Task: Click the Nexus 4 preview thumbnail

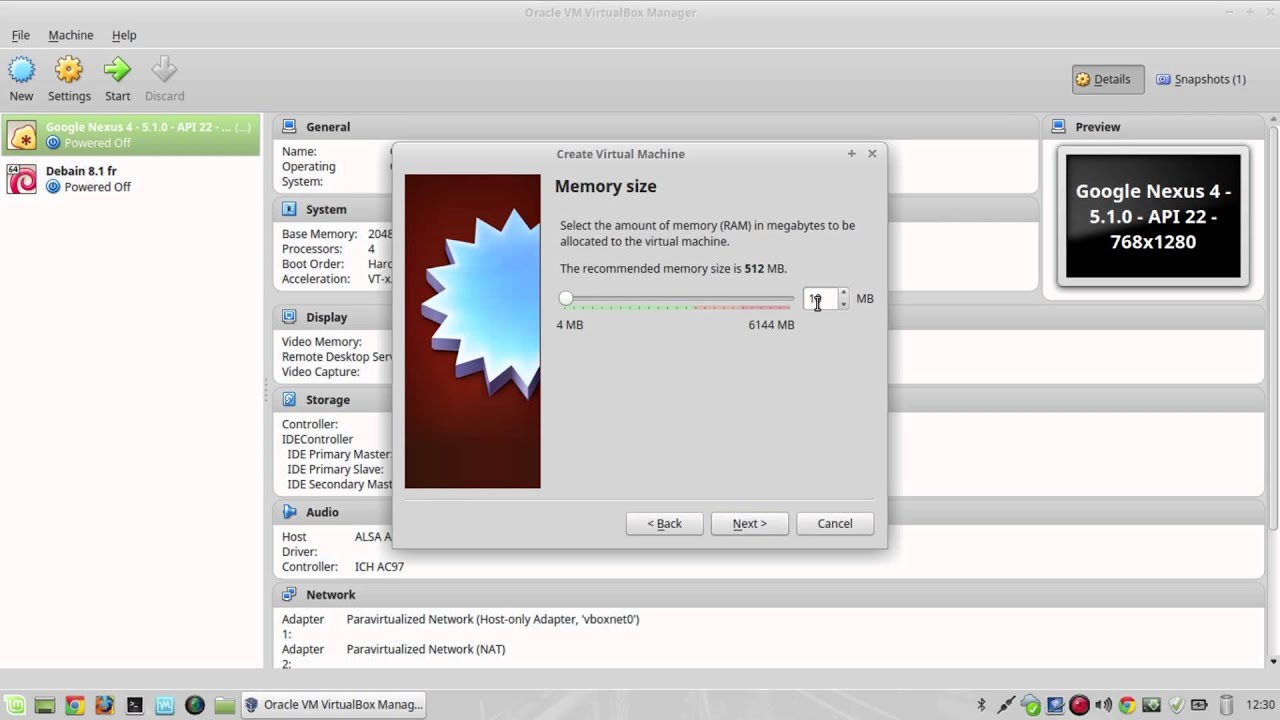Action: 1153,216
